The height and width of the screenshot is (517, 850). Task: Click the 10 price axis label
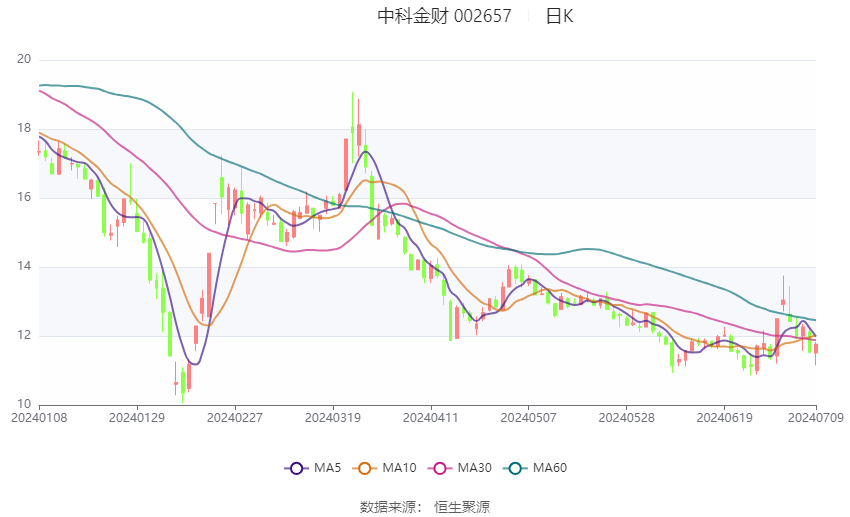click(24, 404)
